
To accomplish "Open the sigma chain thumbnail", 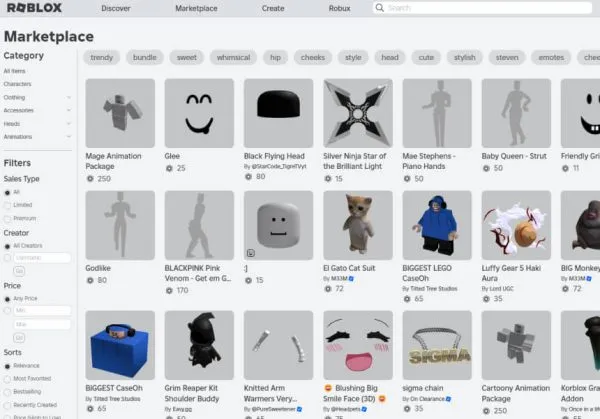I will [437, 345].
